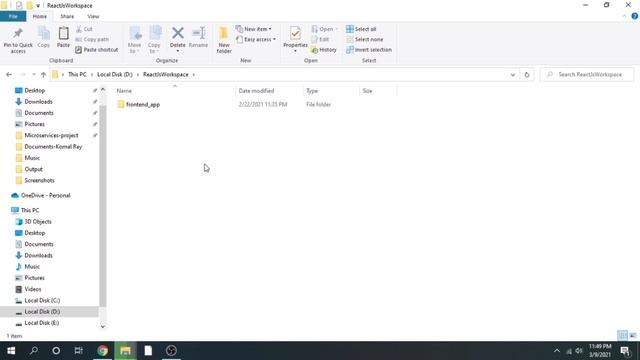Open taskbar Search
The image size is (640, 360).
(34, 351)
